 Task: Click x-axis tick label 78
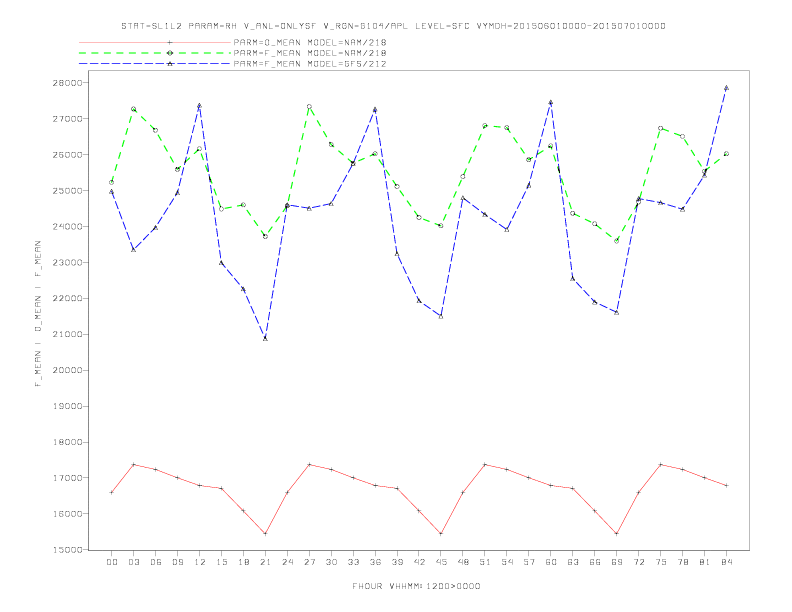click(x=682, y=562)
